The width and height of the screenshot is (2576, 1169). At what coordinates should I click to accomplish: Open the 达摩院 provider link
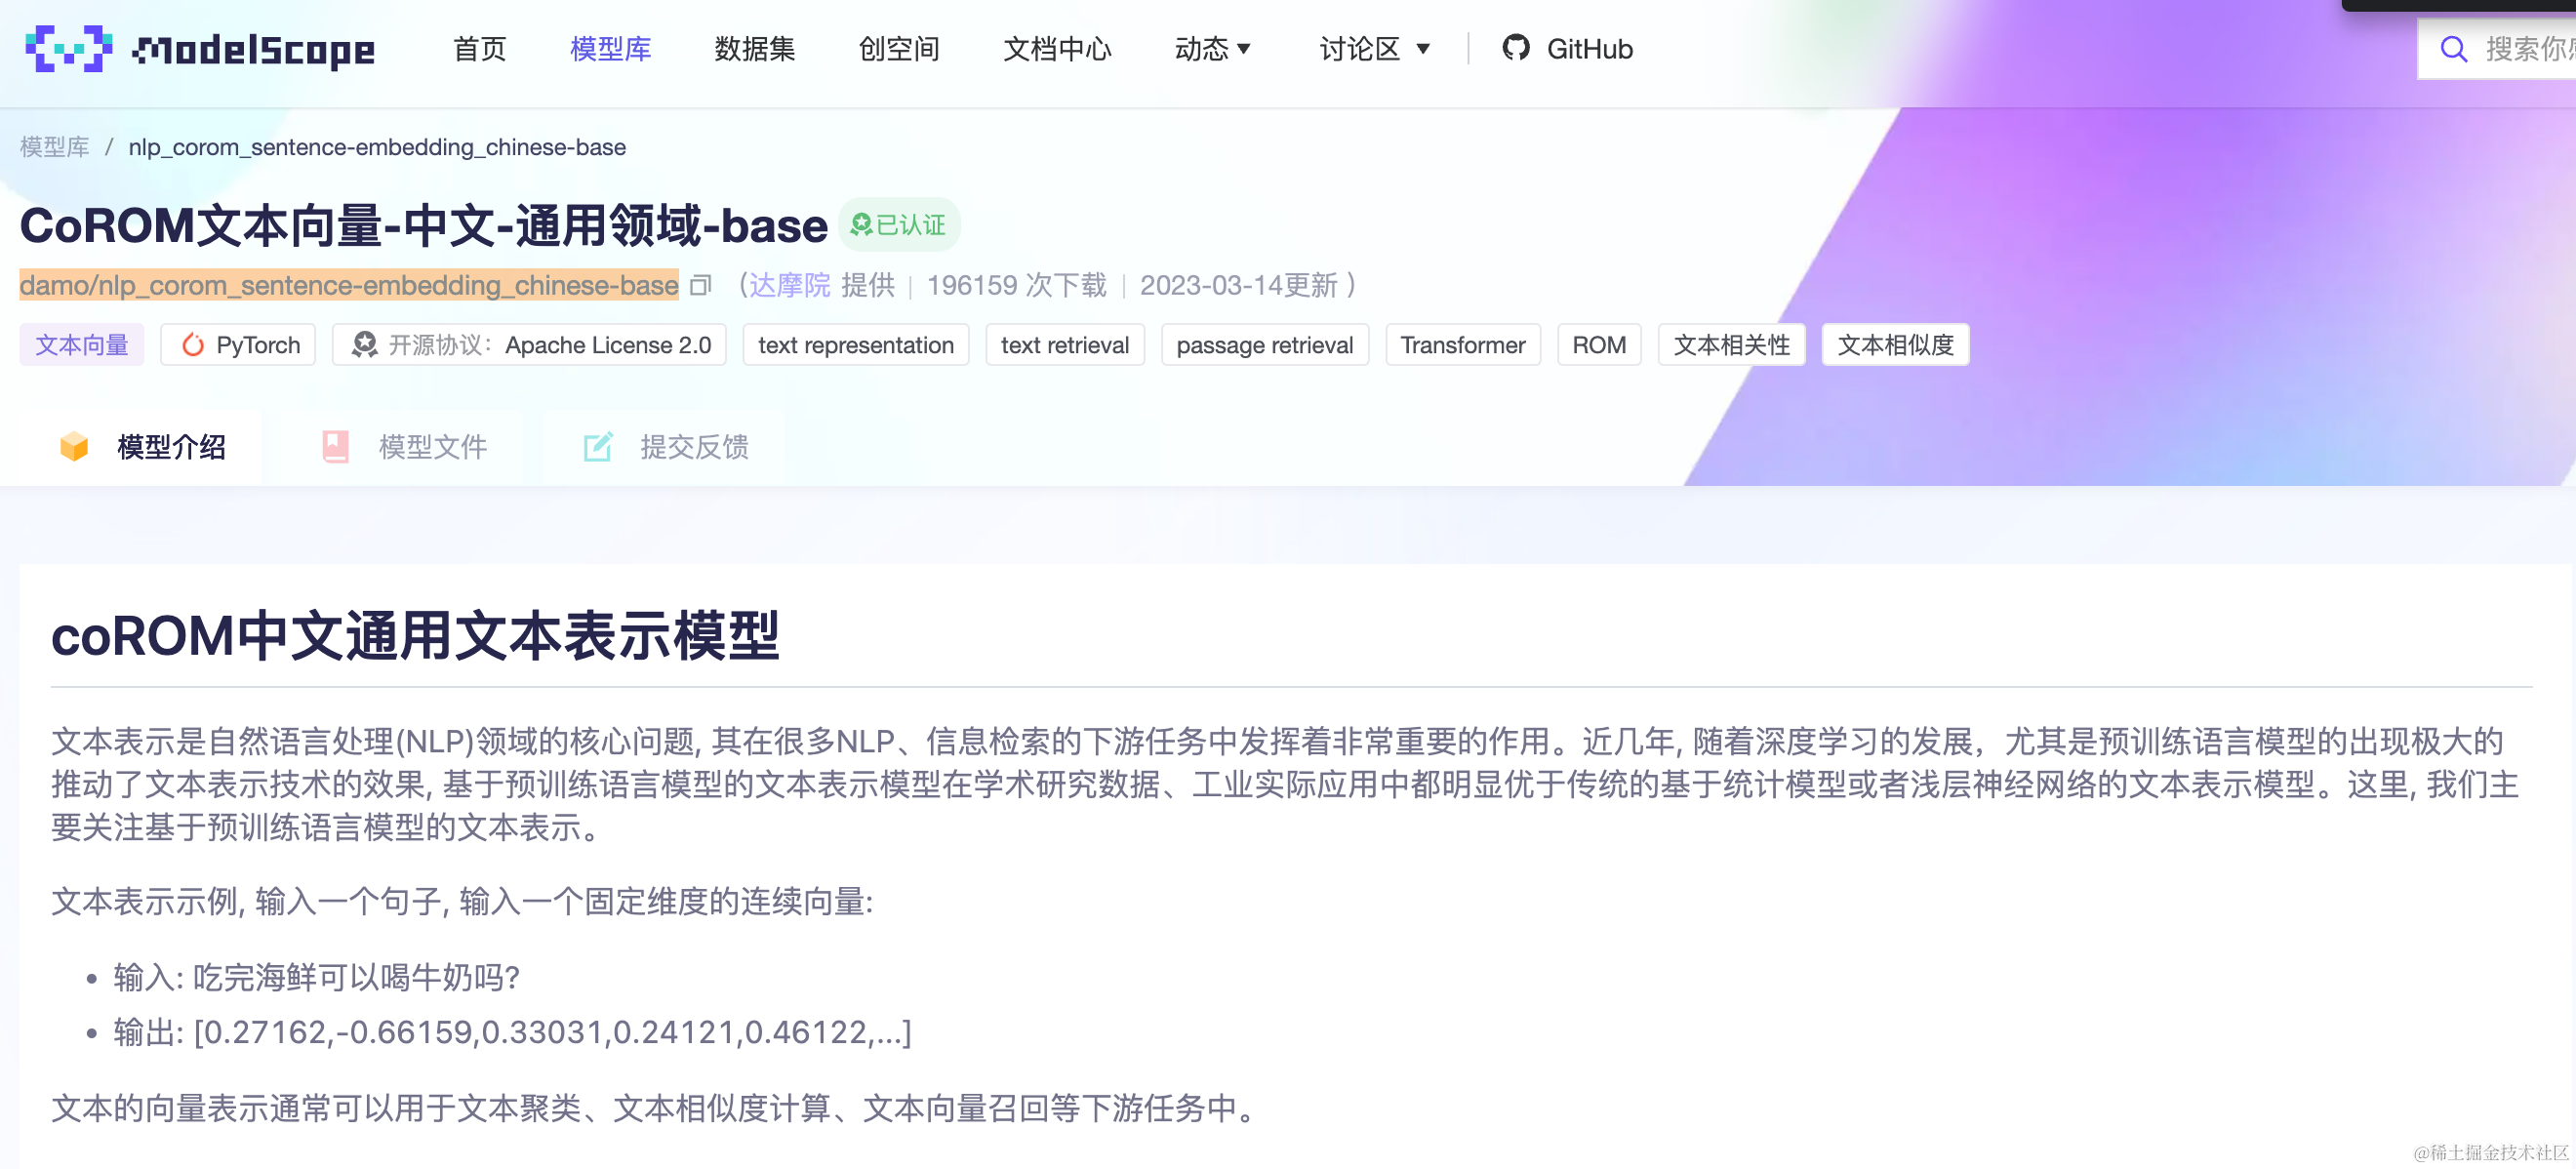pos(789,286)
